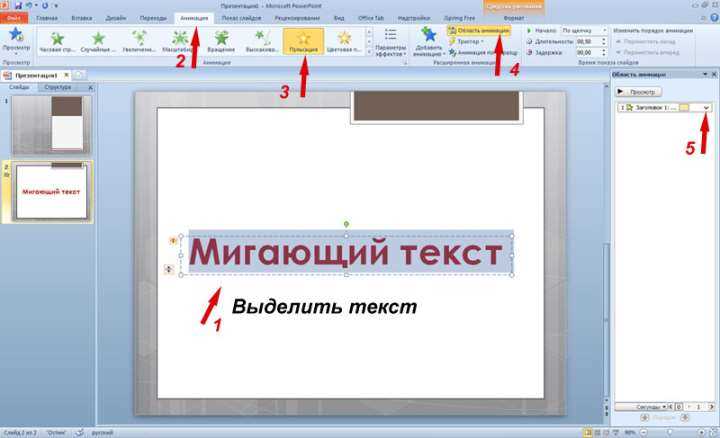
Task: Open the Триггер dropdown
Action: (466, 41)
